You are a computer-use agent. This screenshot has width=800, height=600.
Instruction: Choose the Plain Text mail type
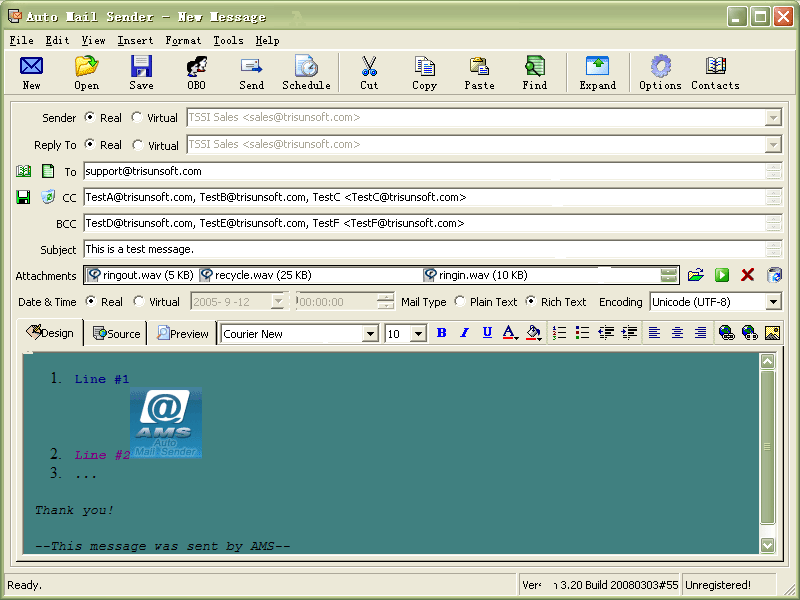click(460, 301)
